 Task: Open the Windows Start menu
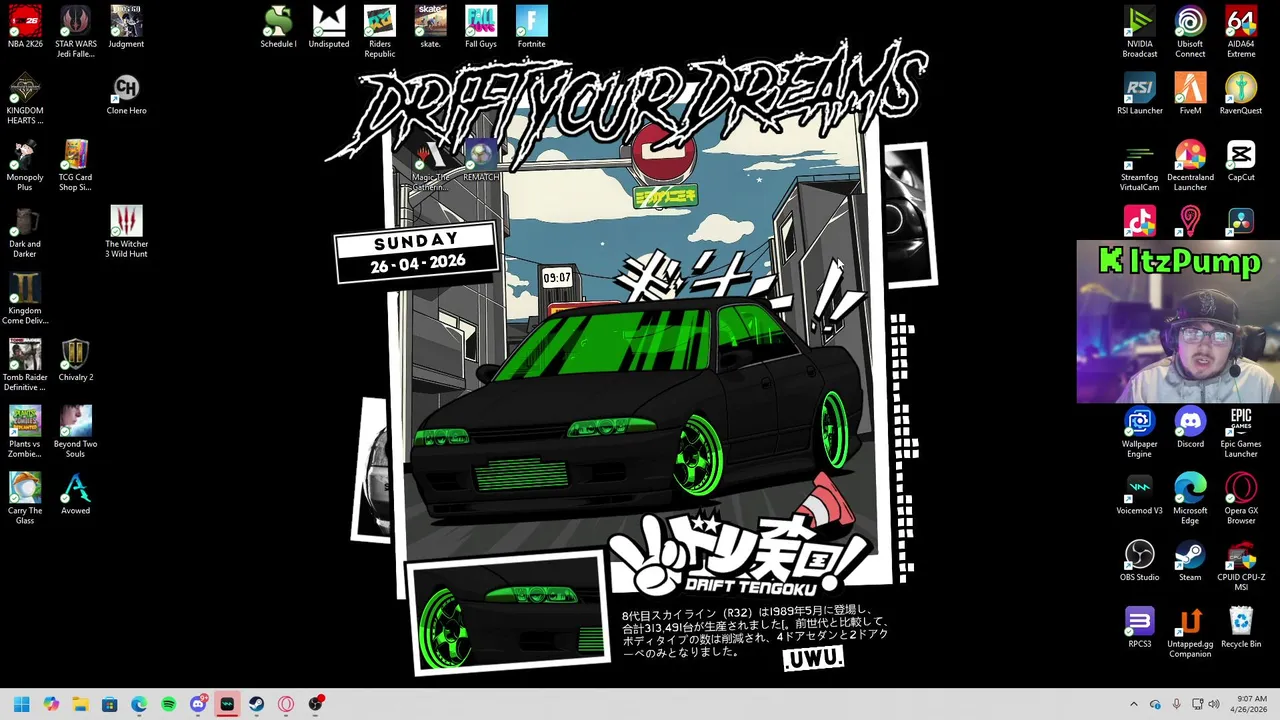tap(22, 704)
